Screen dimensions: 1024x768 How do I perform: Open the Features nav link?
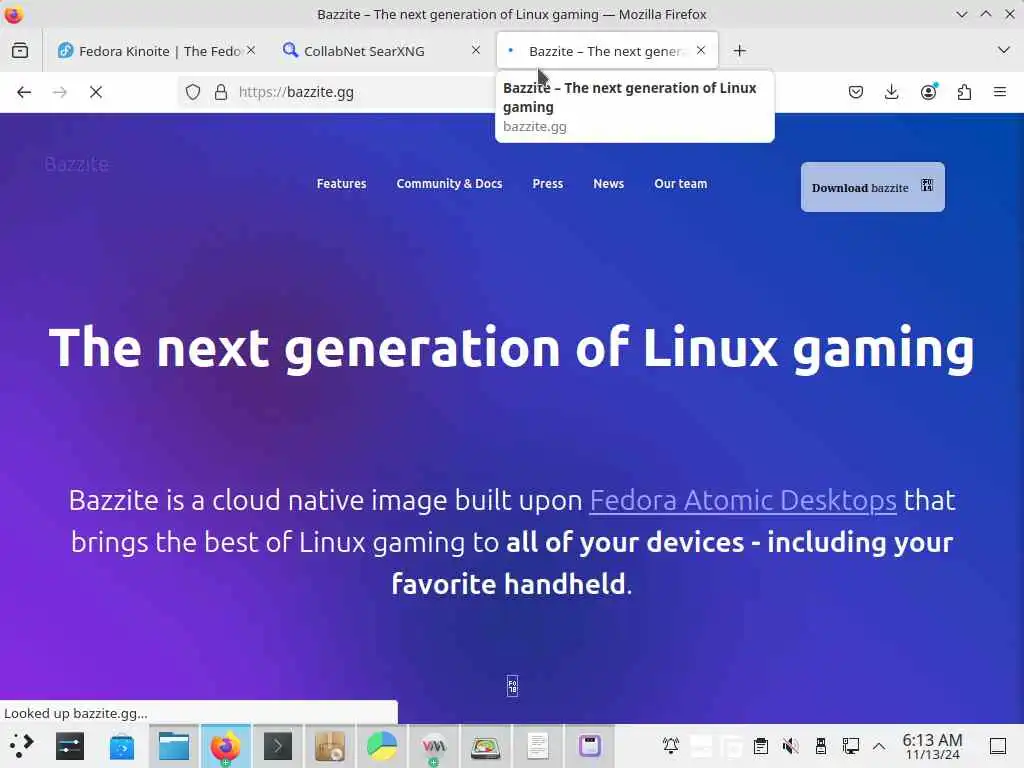[x=342, y=184]
